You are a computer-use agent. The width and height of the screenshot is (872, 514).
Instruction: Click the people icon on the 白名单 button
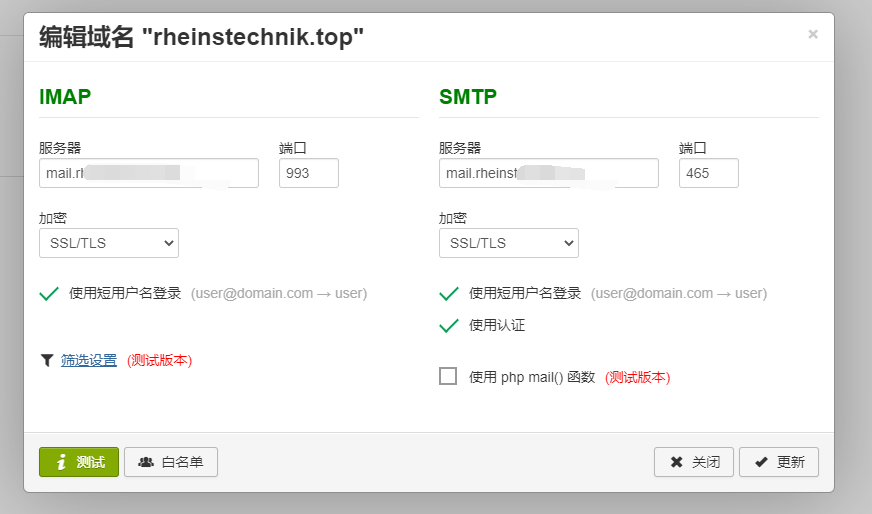pos(146,462)
